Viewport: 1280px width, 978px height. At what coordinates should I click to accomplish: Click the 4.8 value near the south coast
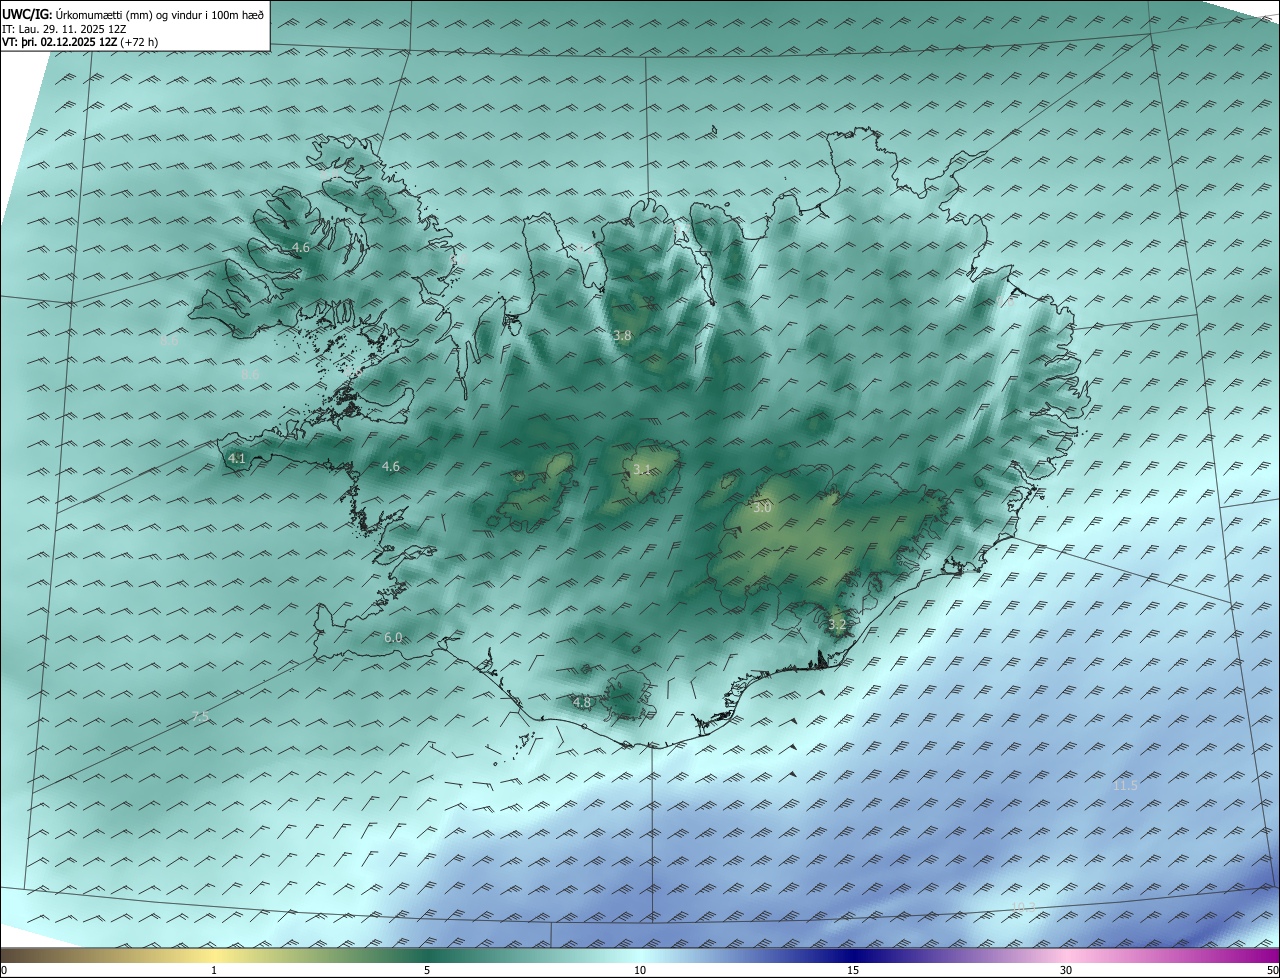tap(582, 703)
